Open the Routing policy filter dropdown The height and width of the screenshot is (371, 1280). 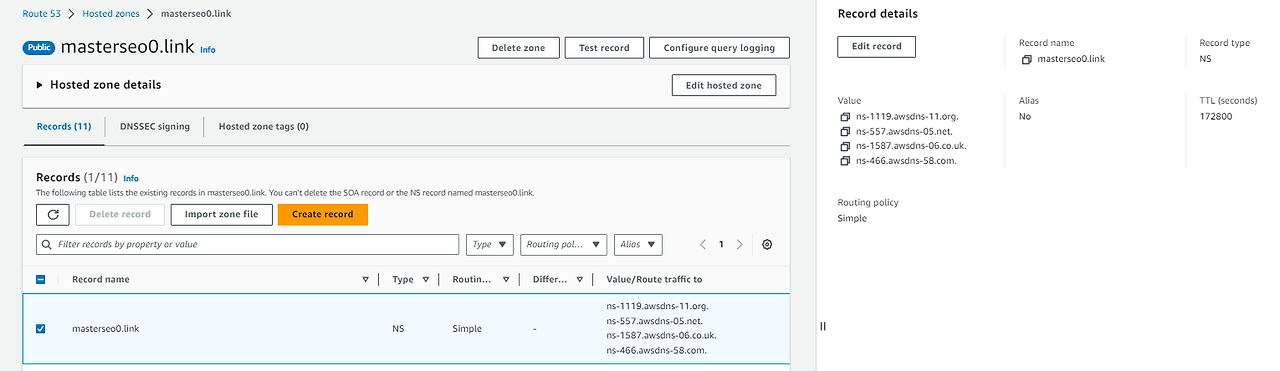pos(564,244)
